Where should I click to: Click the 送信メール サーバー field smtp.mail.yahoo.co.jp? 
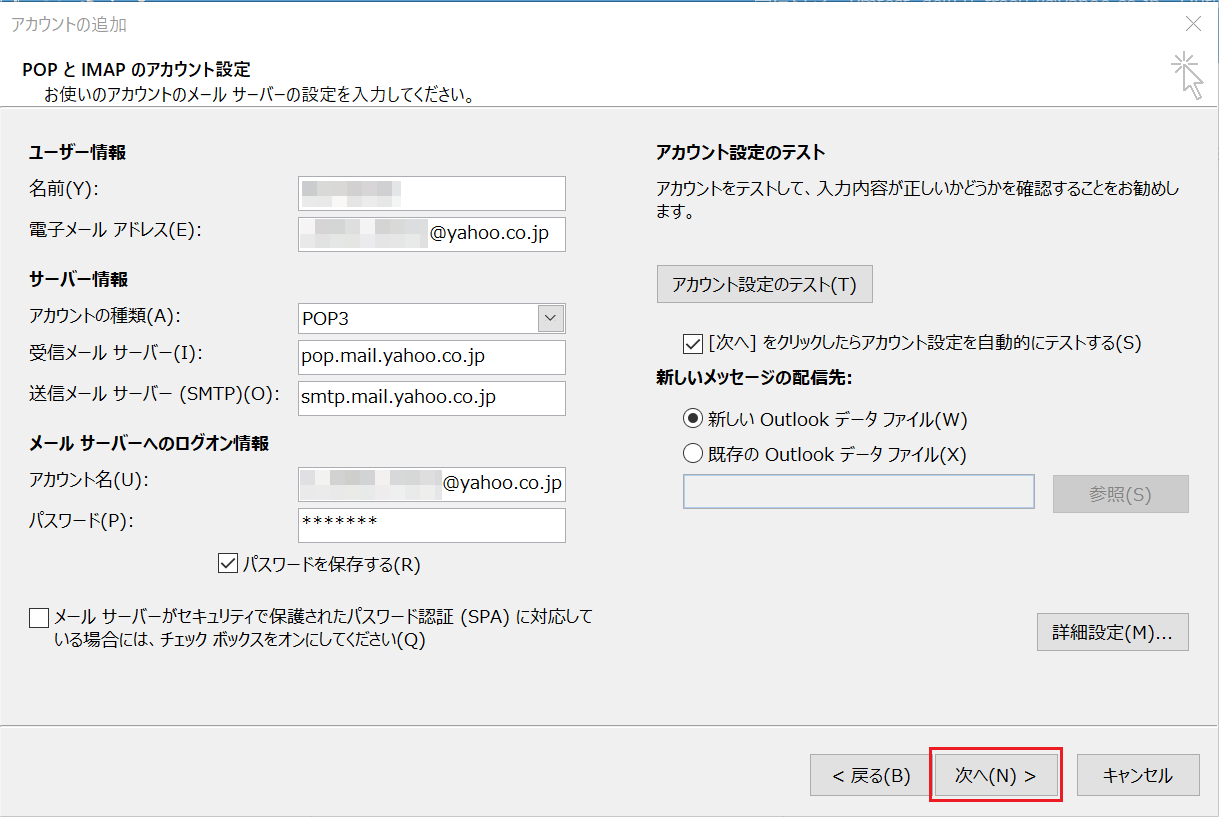click(x=432, y=398)
